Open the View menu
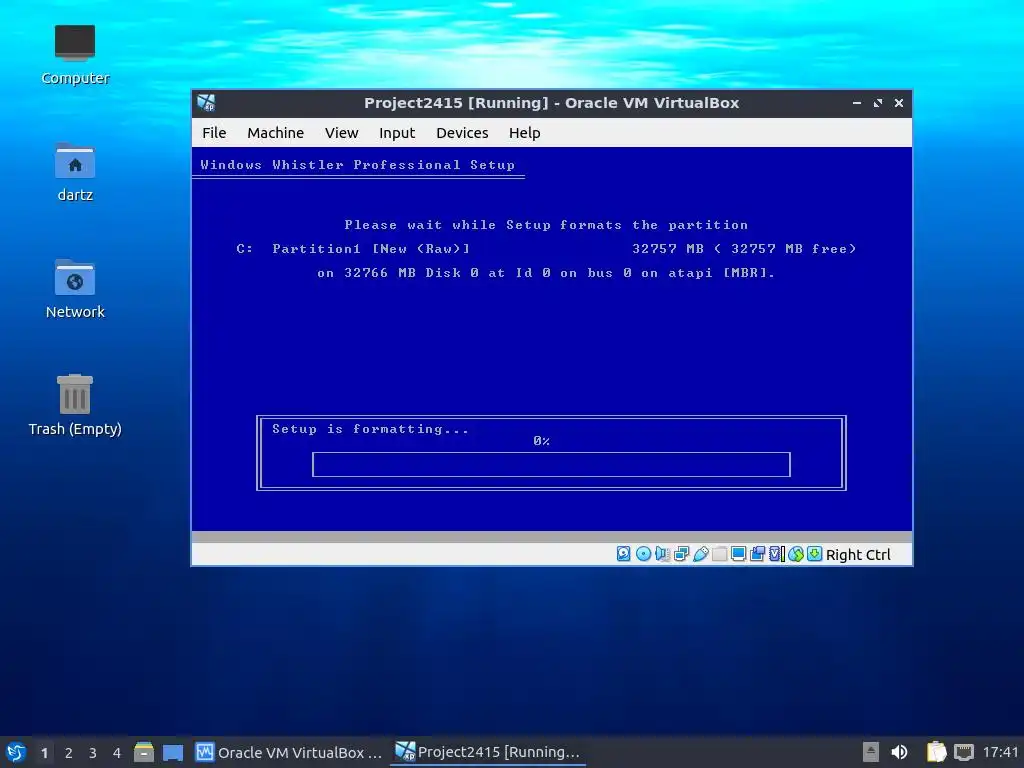Viewport: 1024px width, 768px height. click(x=342, y=133)
